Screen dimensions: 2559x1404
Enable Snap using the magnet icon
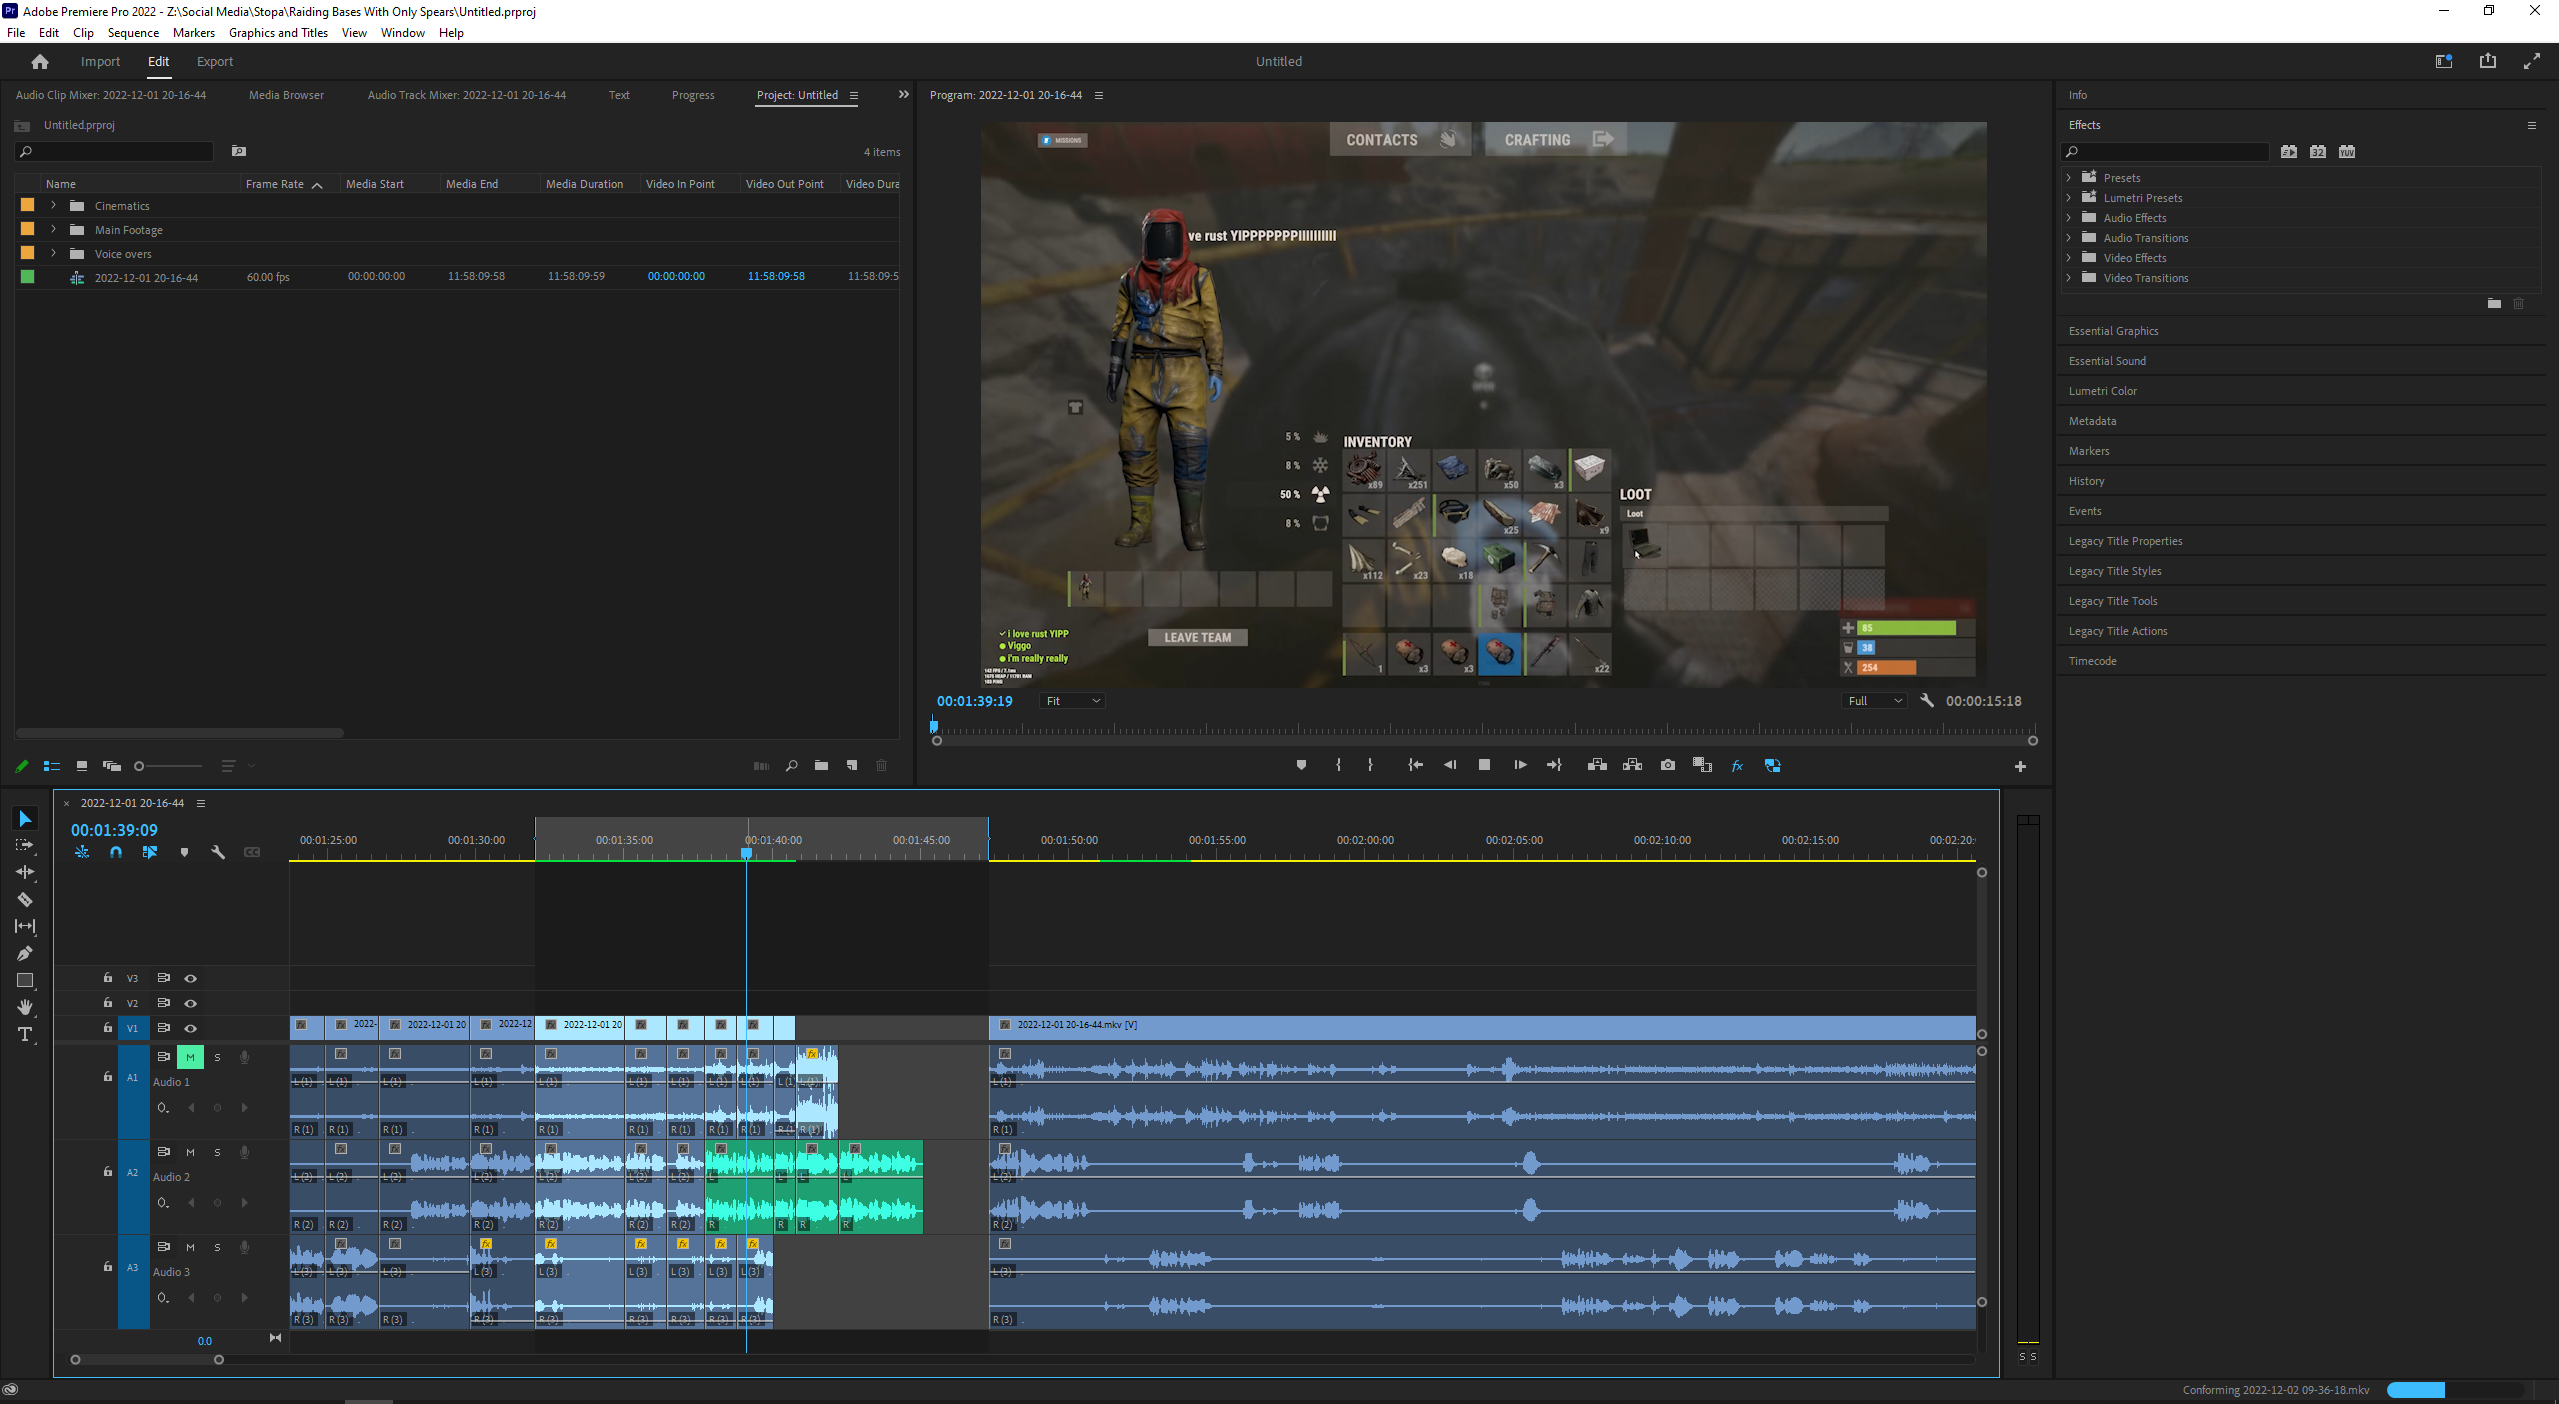[115, 852]
